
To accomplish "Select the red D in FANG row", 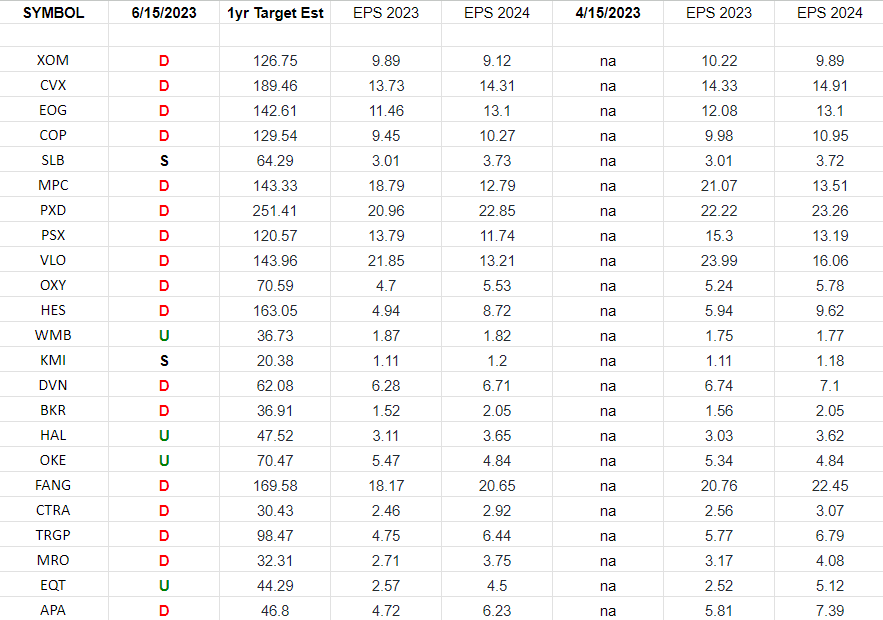I will point(164,485).
